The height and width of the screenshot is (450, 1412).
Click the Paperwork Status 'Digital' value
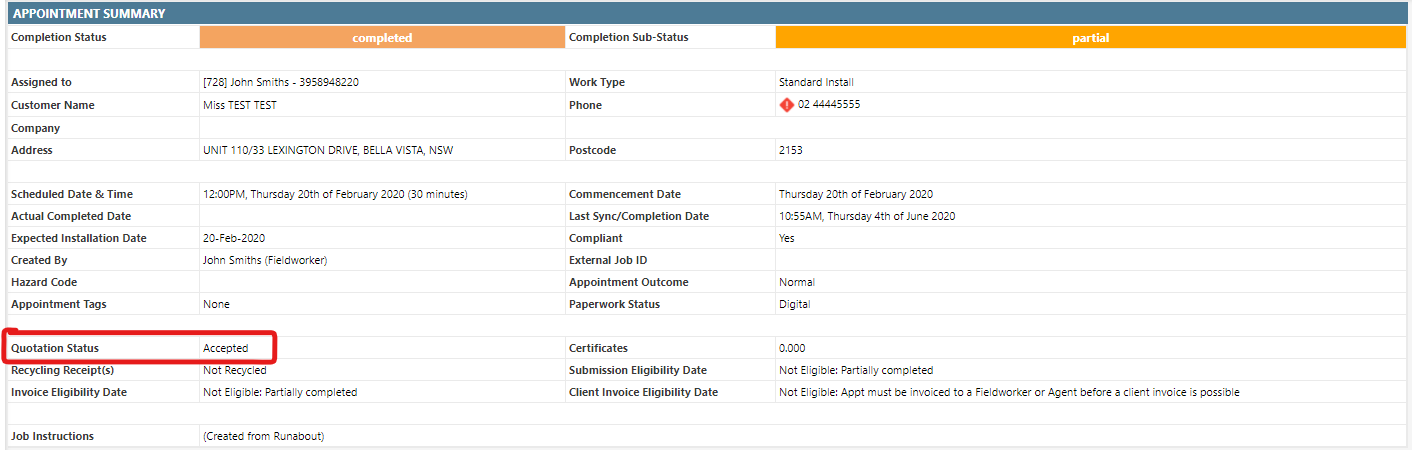[x=794, y=304]
